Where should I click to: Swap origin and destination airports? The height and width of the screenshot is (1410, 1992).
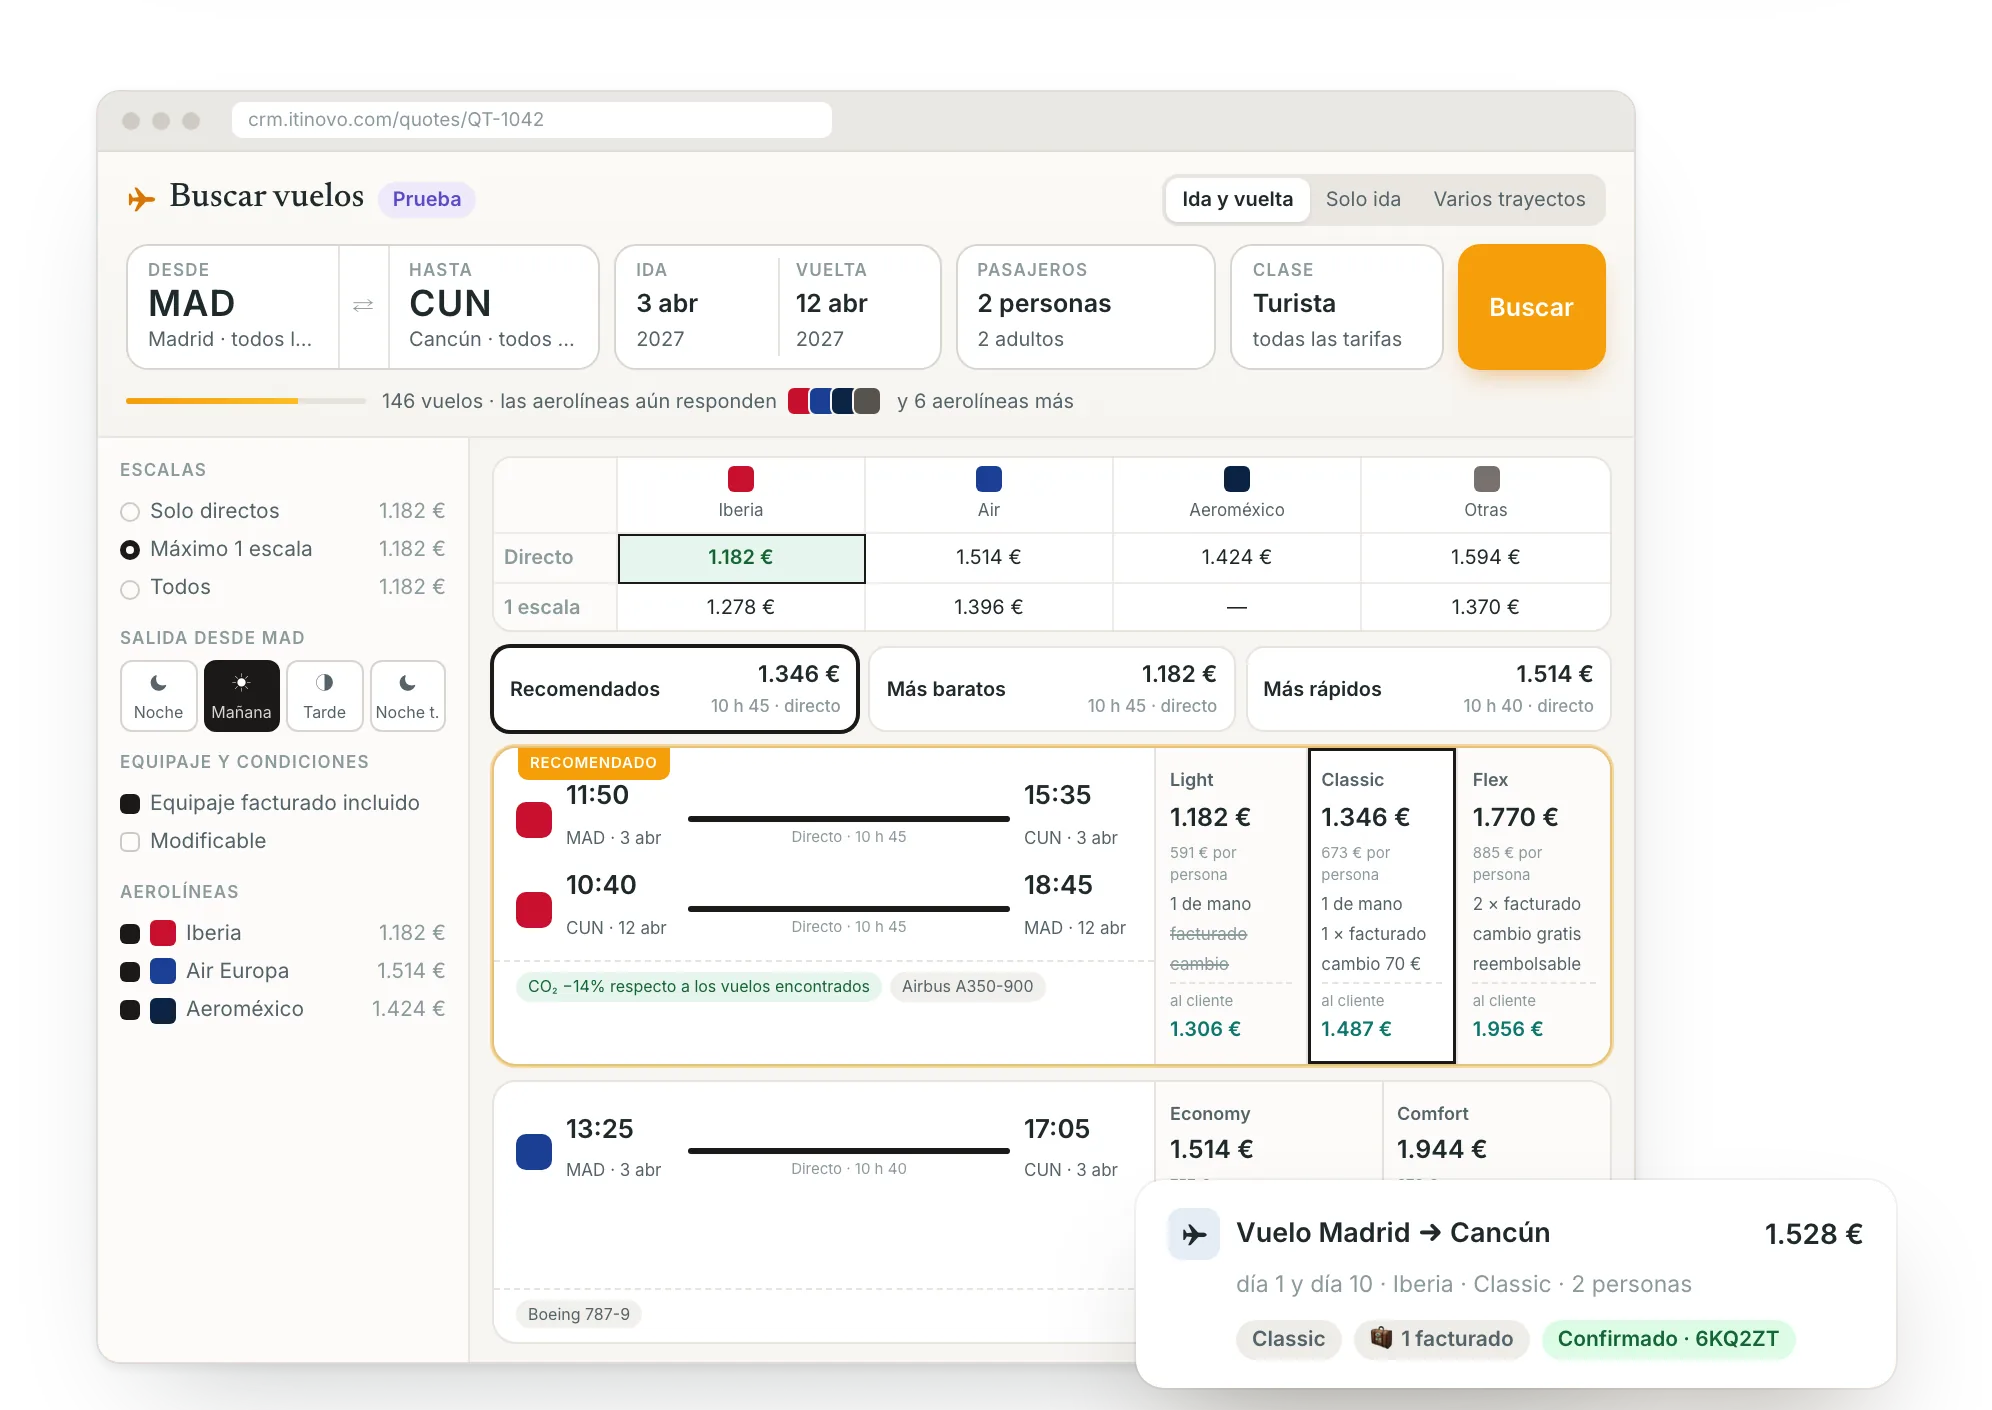tap(363, 305)
